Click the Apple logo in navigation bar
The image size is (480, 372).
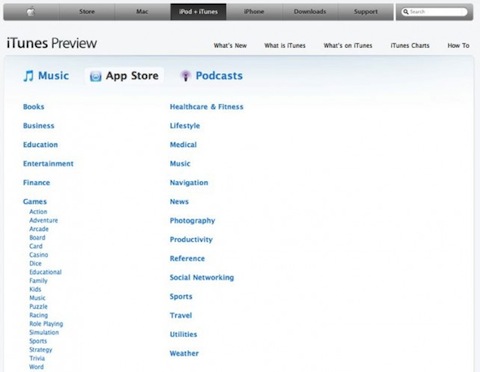(x=31, y=12)
